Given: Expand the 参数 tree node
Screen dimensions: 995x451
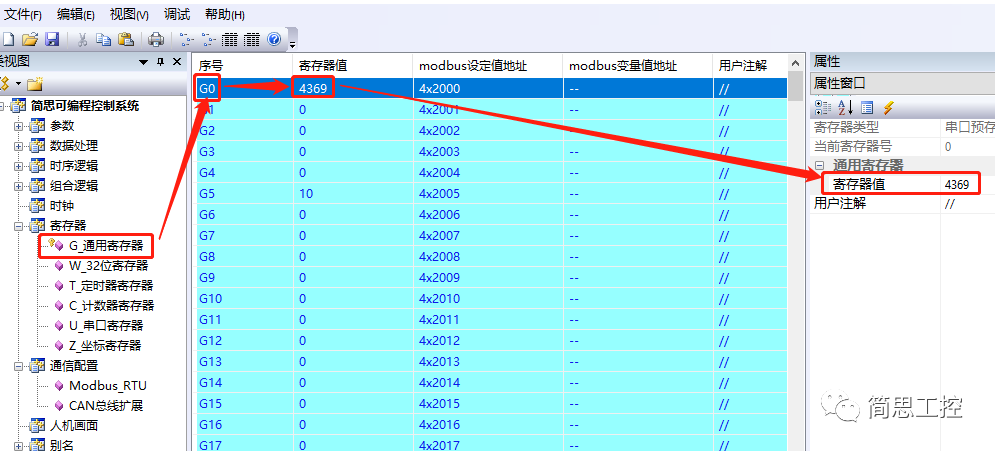Looking at the screenshot, I should click(x=18, y=126).
